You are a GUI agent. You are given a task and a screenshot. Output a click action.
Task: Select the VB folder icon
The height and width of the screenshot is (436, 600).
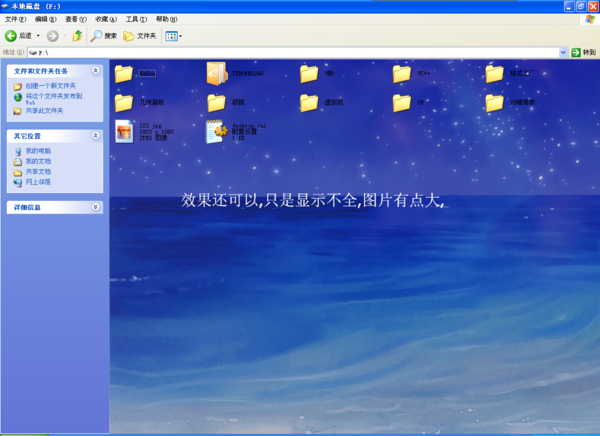tap(402, 103)
